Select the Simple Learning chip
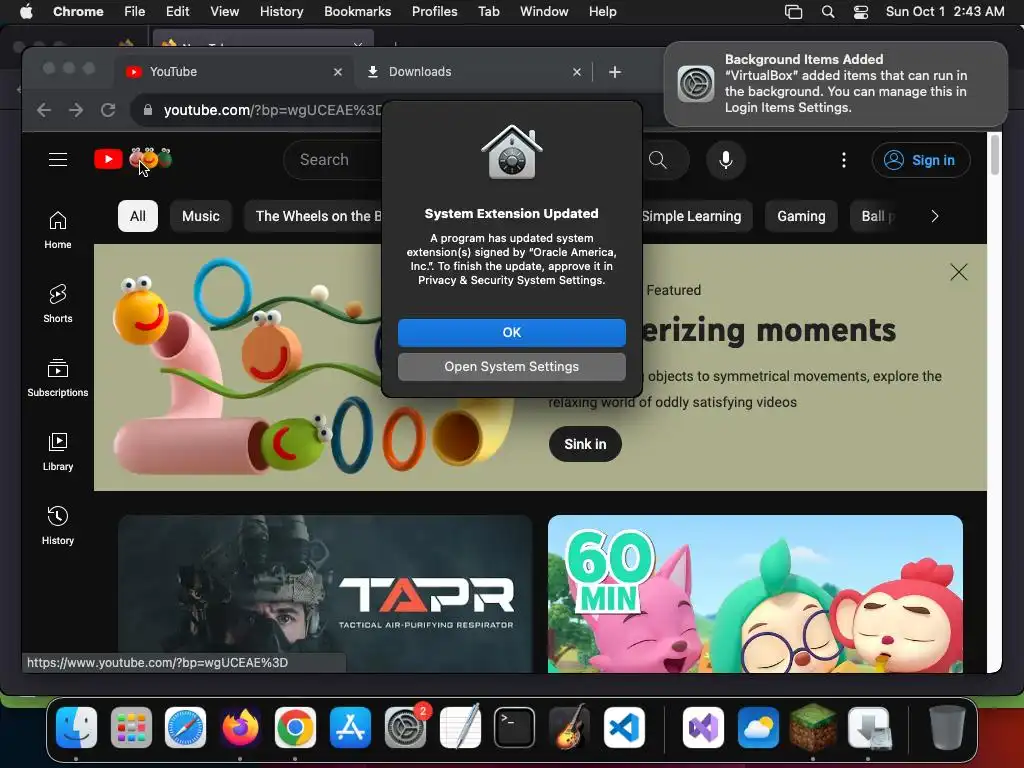Image resolution: width=1024 pixels, height=768 pixels. tap(696, 216)
